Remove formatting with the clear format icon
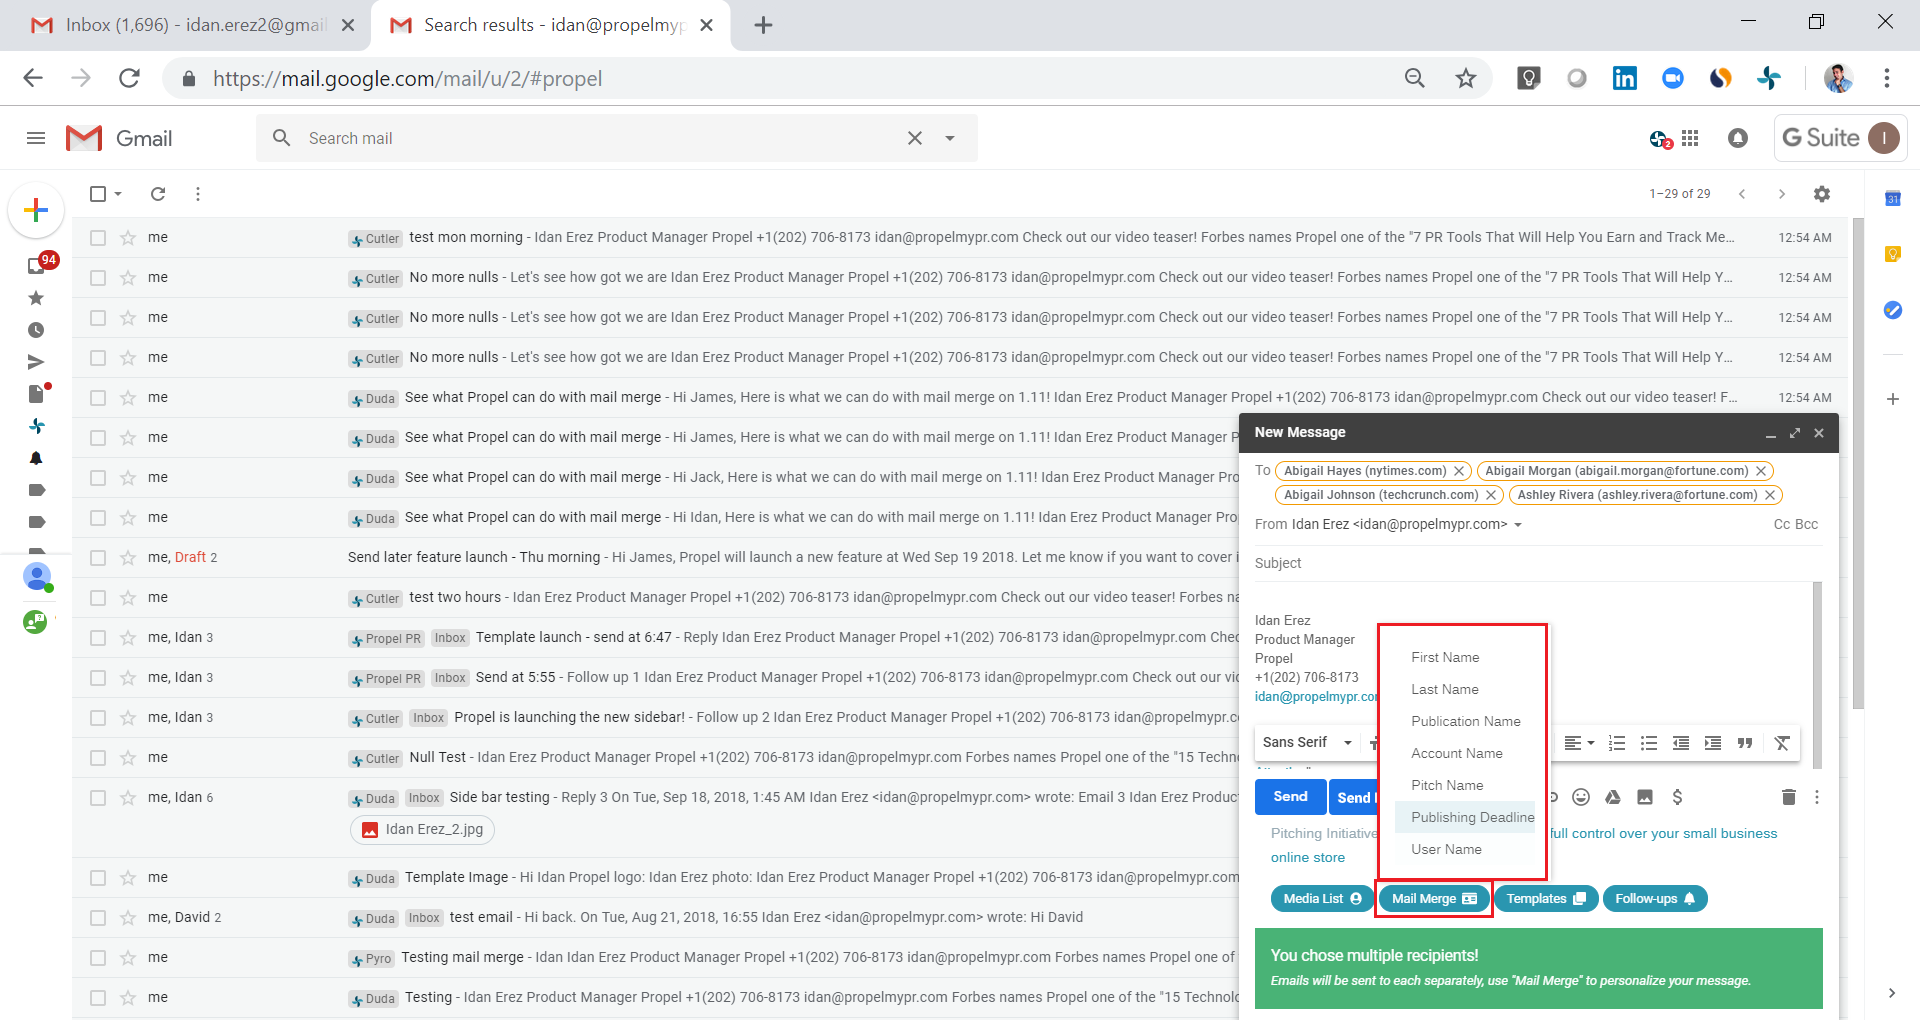This screenshot has width=1920, height=1020. pyautogui.click(x=1782, y=743)
